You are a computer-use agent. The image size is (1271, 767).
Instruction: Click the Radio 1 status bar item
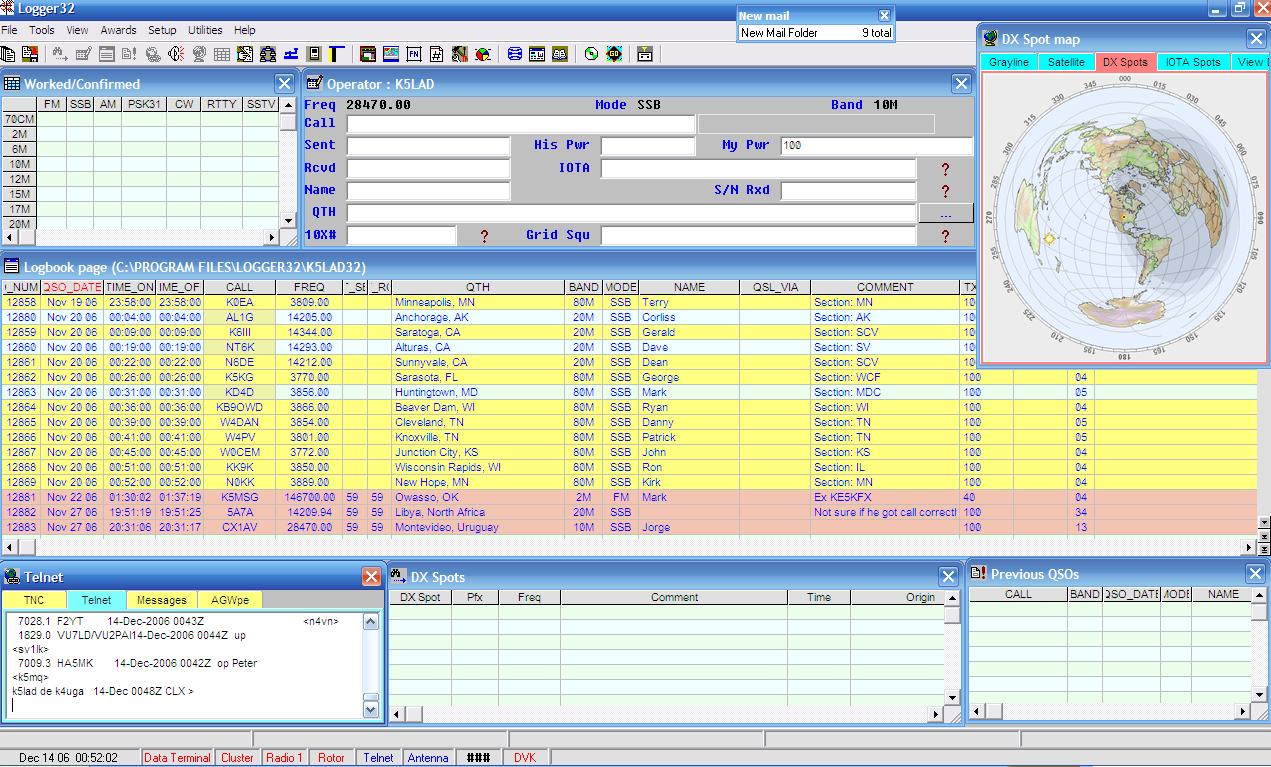tap(284, 758)
